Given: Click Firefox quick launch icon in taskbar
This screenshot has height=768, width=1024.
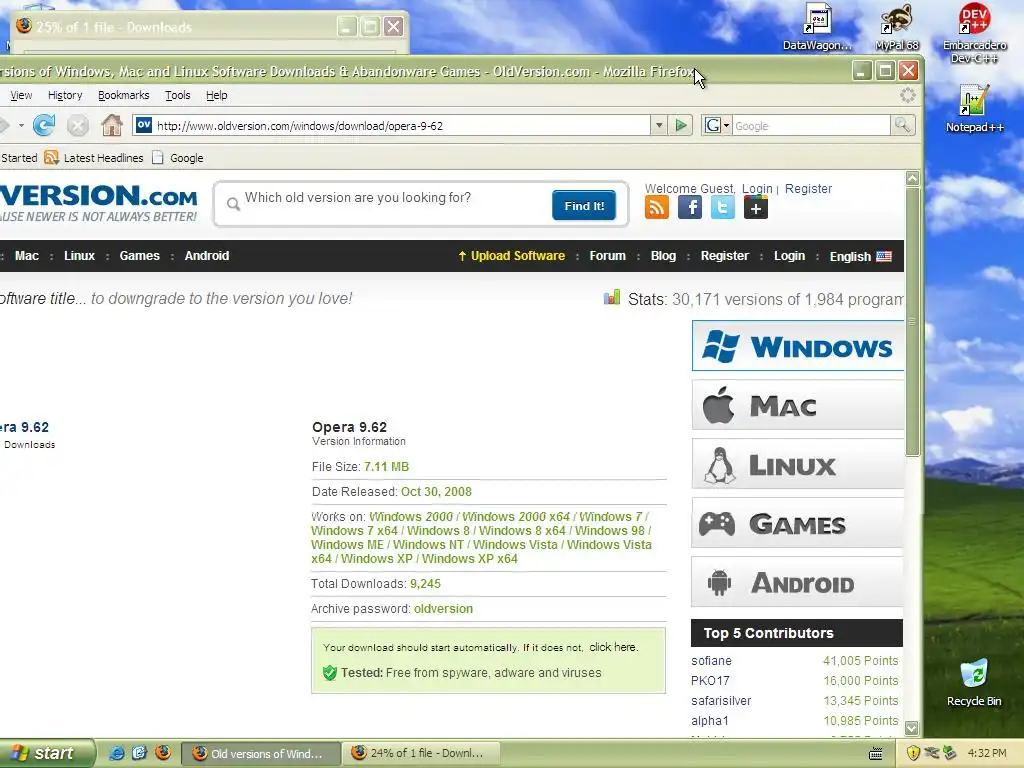Looking at the screenshot, I should click(x=163, y=752).
